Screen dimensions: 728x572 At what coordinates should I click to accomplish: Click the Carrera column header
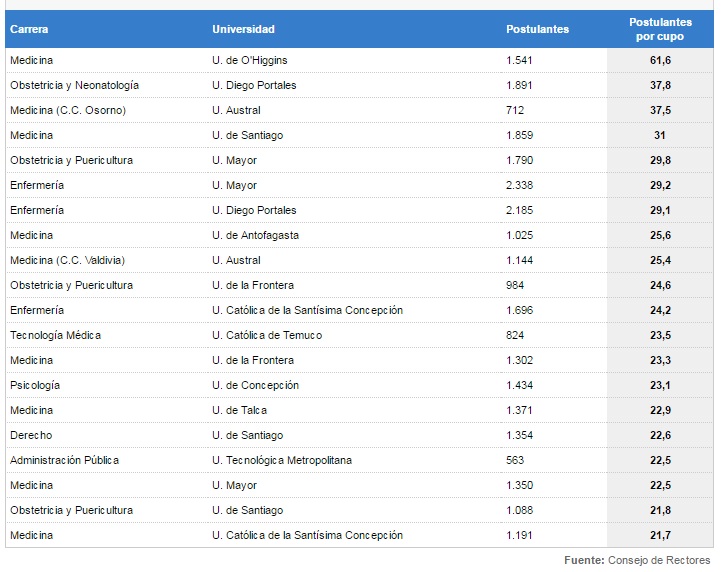(x=29, y=29)
